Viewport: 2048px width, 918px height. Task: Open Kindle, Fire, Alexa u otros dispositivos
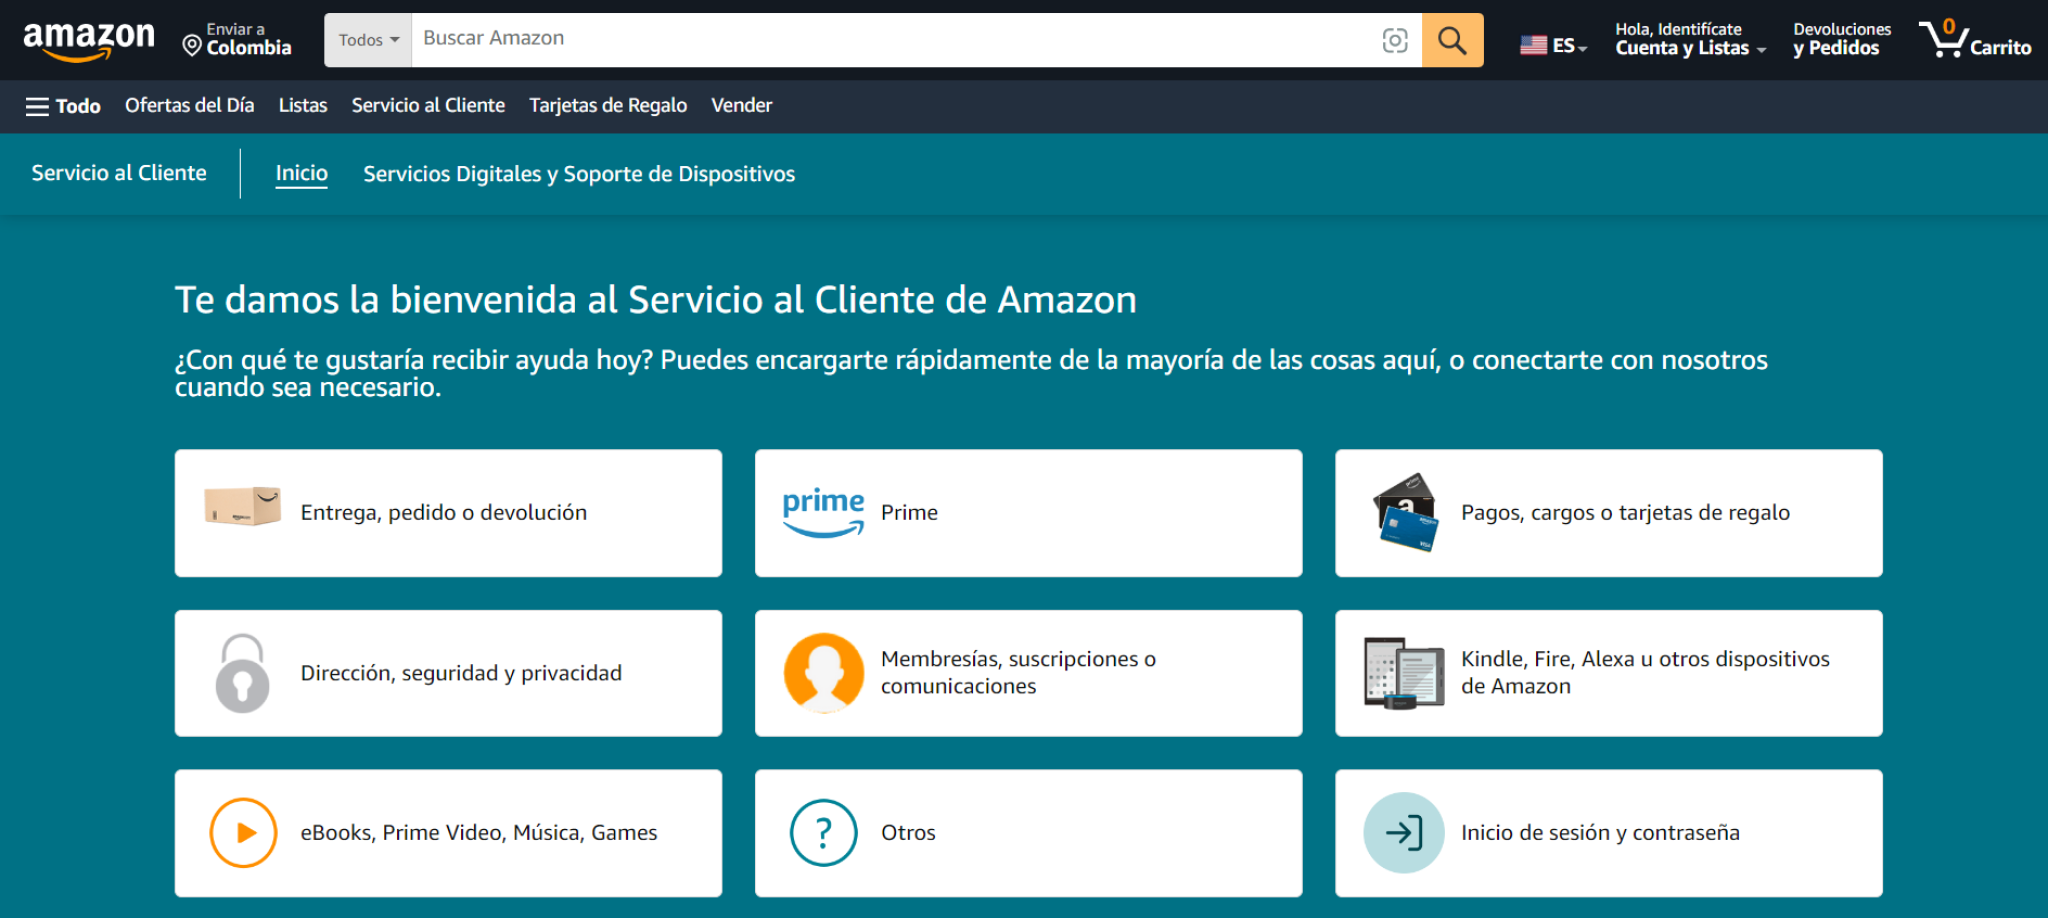[1608, 673]
